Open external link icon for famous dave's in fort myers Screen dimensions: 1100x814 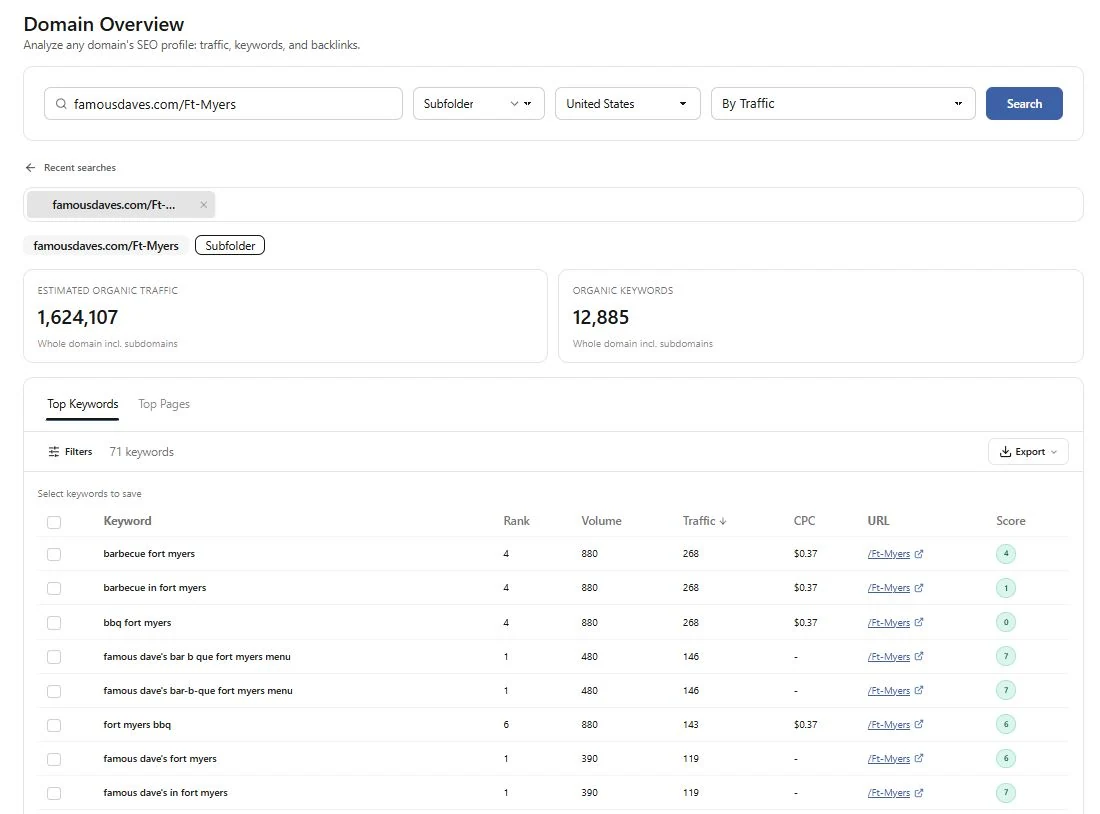pos(919,793)
